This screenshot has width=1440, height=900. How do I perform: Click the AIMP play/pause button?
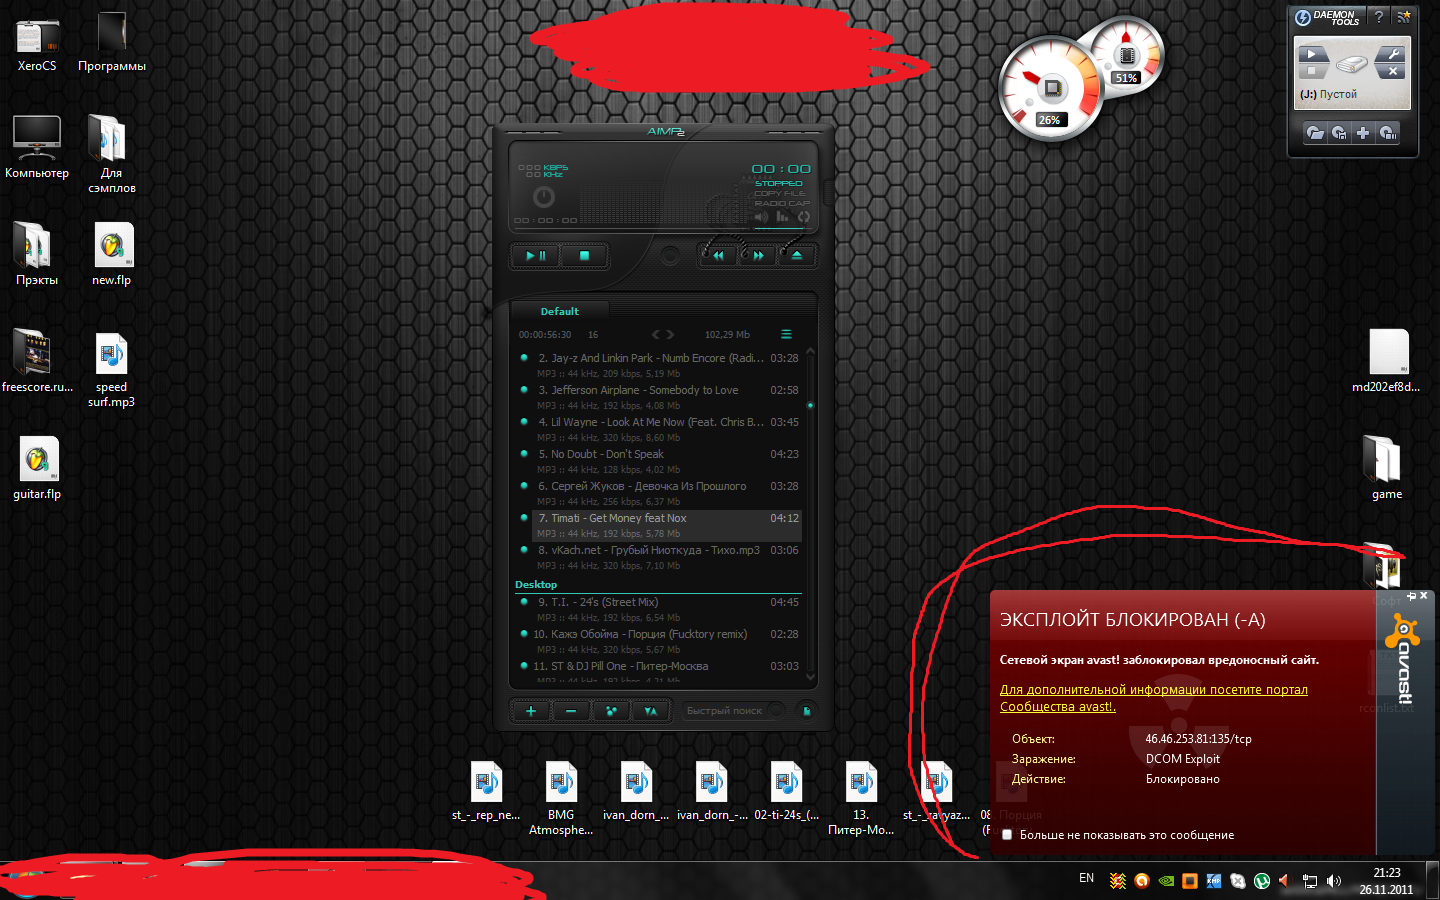[x=536, y=256]
